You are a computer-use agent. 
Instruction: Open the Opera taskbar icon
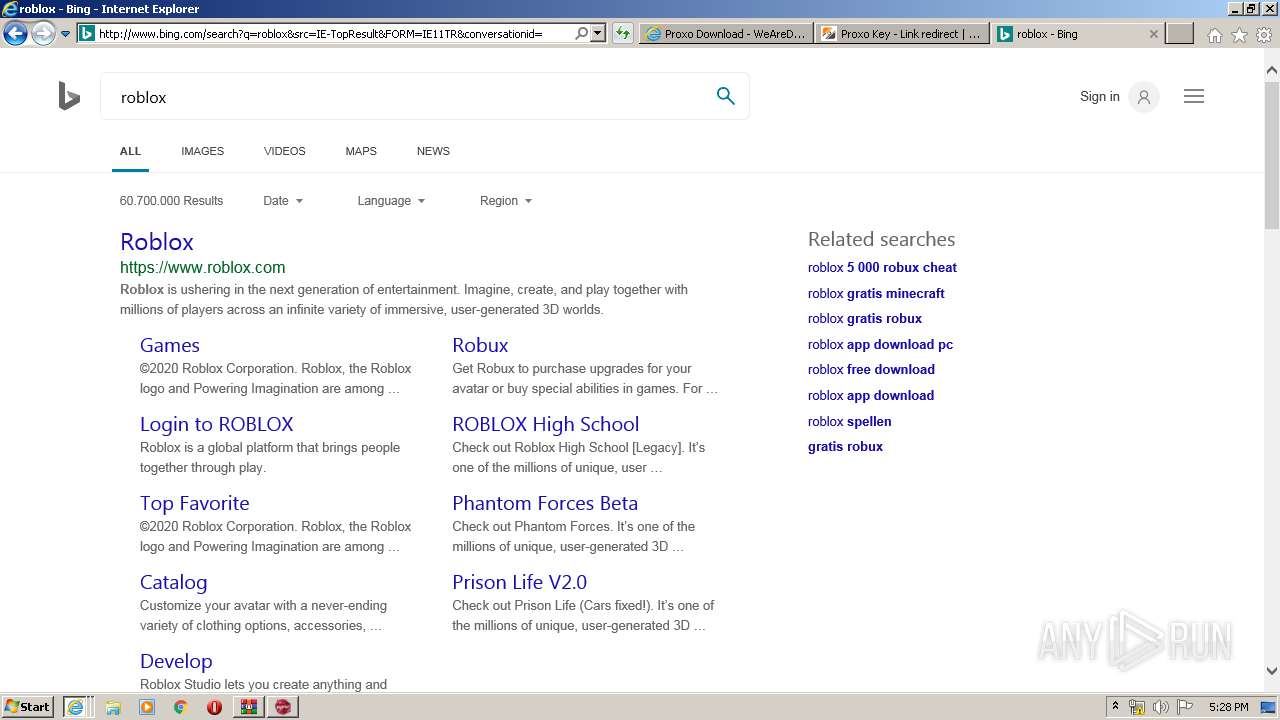pos(214,707)
